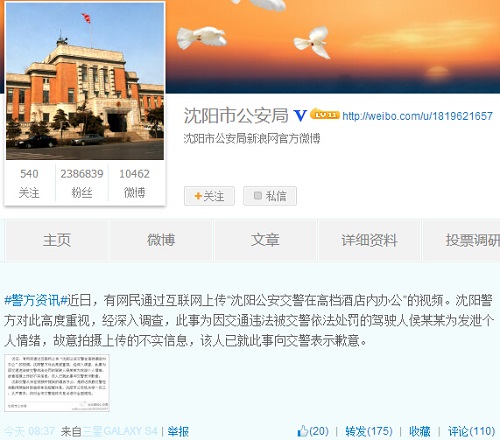Switch to the 微博 tab
This screenshot has height=440, width=500.
(x=161, y=240)
